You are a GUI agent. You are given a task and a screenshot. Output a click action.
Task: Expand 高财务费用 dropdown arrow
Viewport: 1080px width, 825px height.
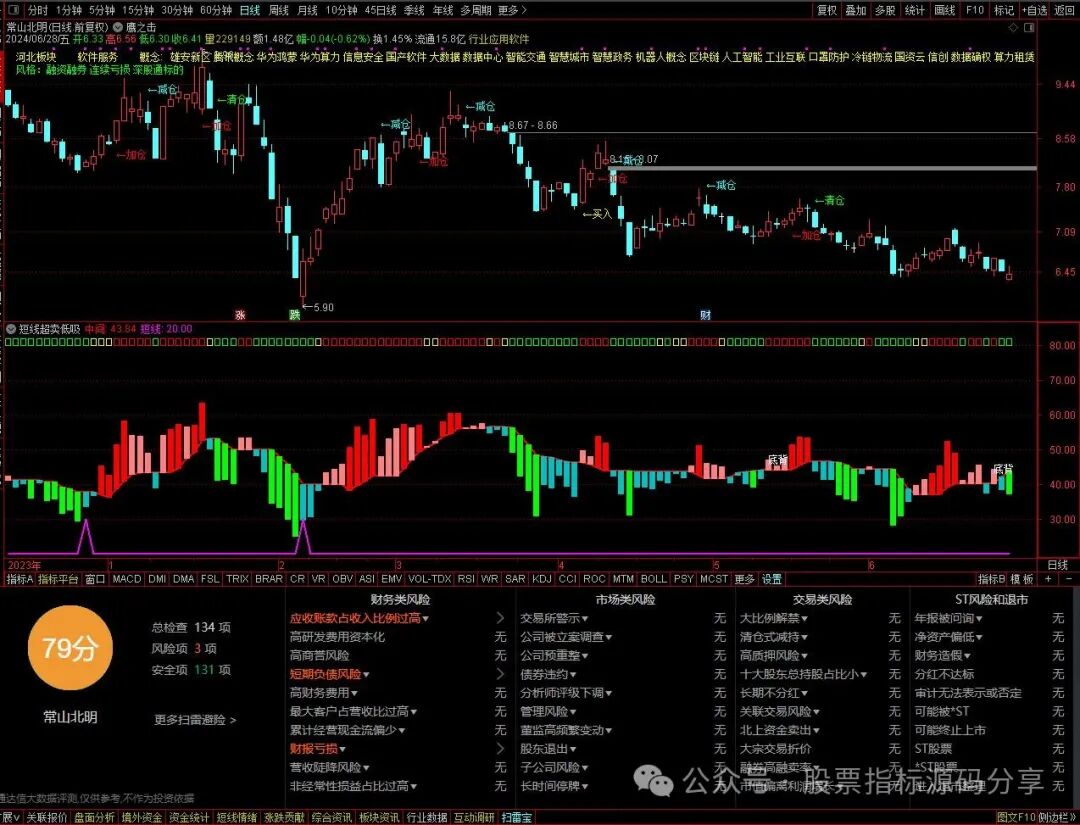tap(355, 693)
